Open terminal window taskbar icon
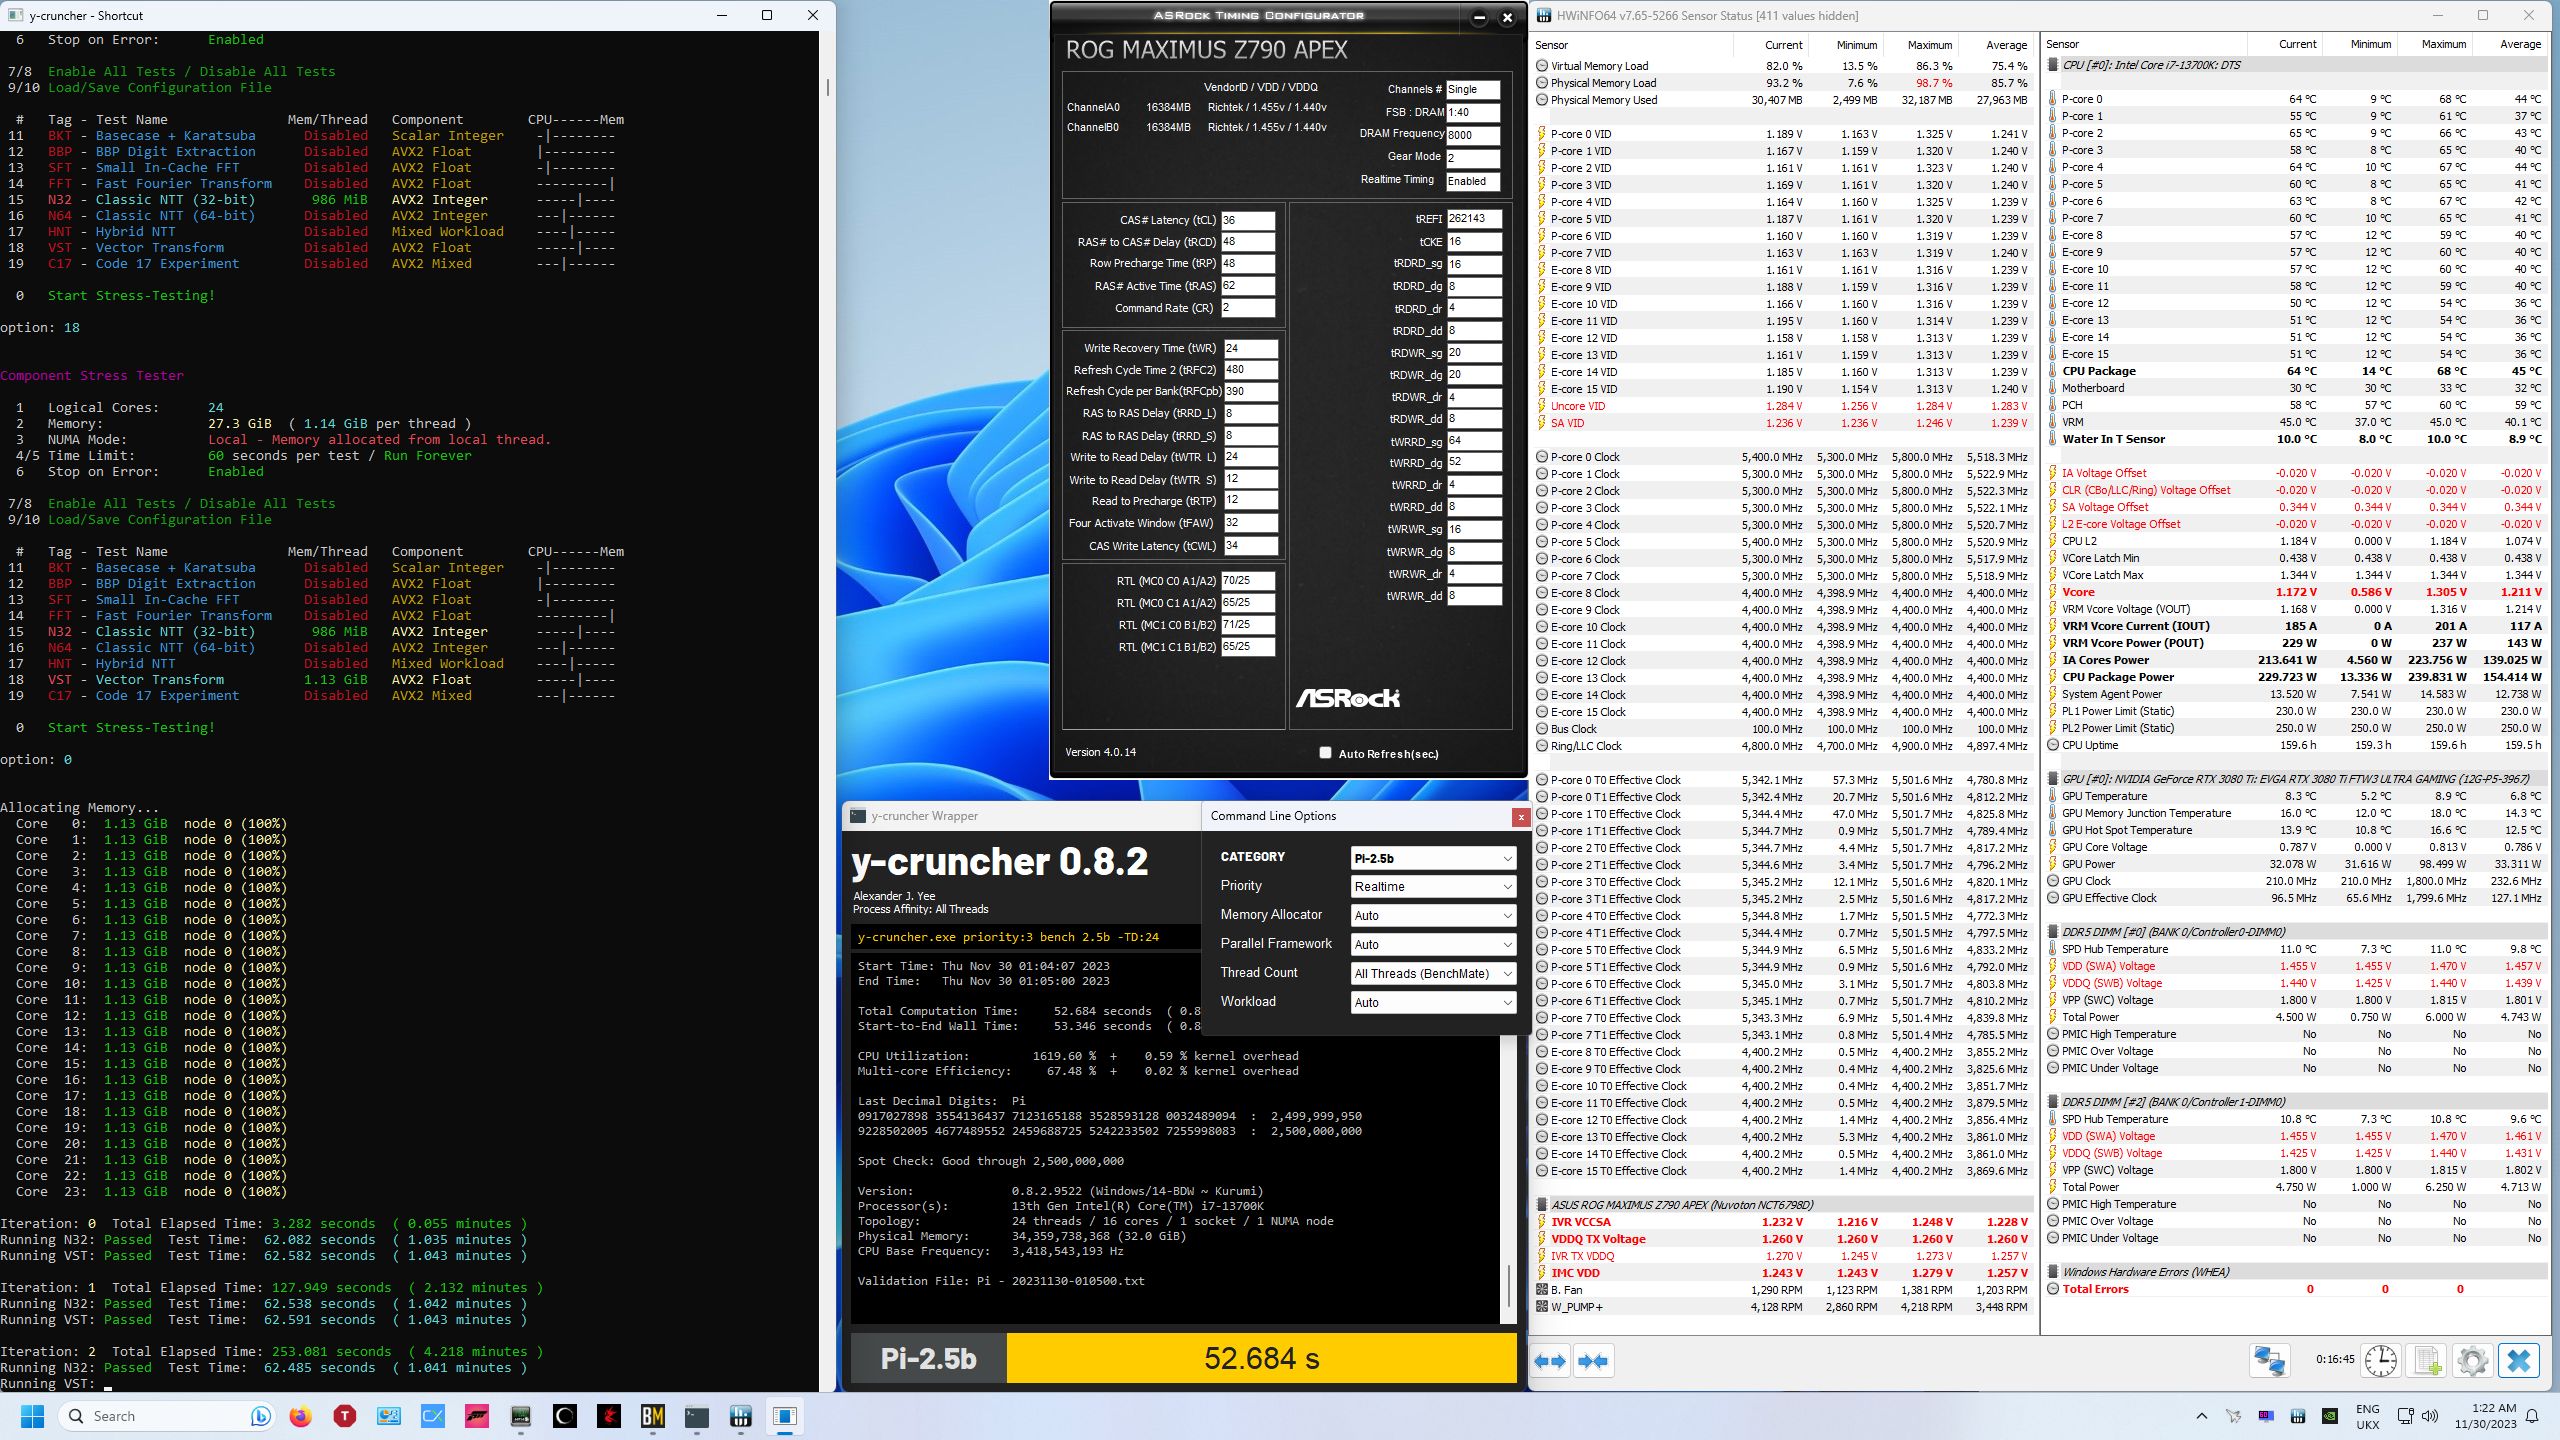The image size is (2560, 1440). click(x=697, y=1416)
